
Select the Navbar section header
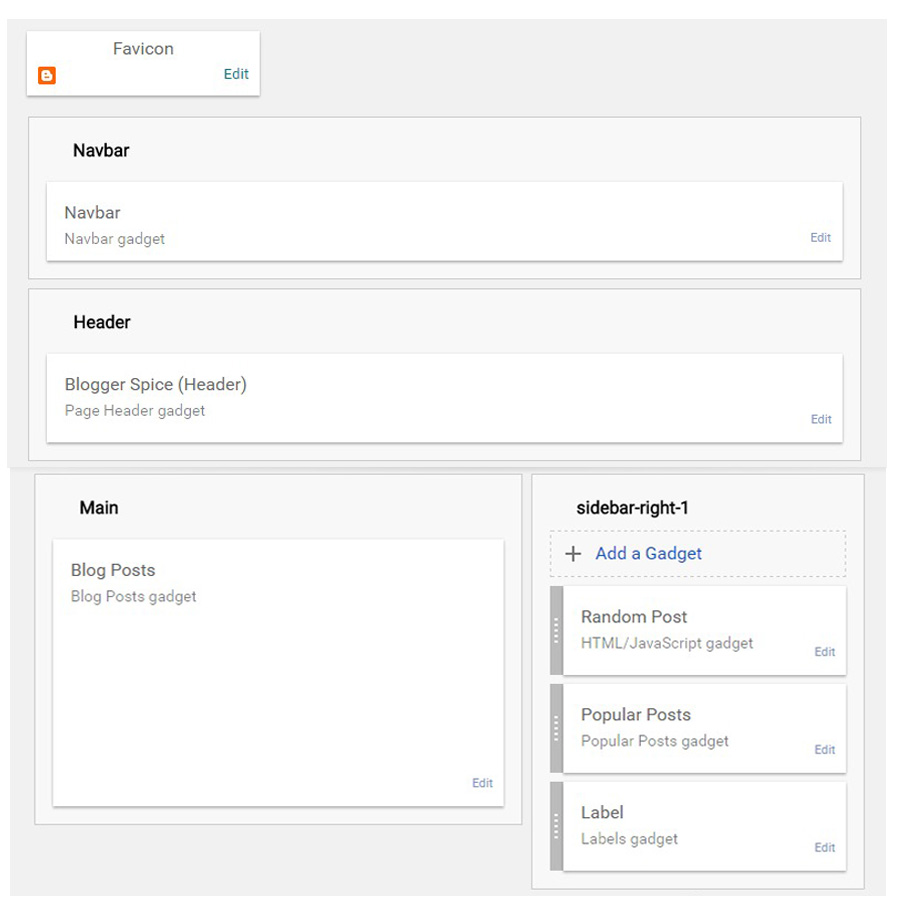click(x=101, y=150)
